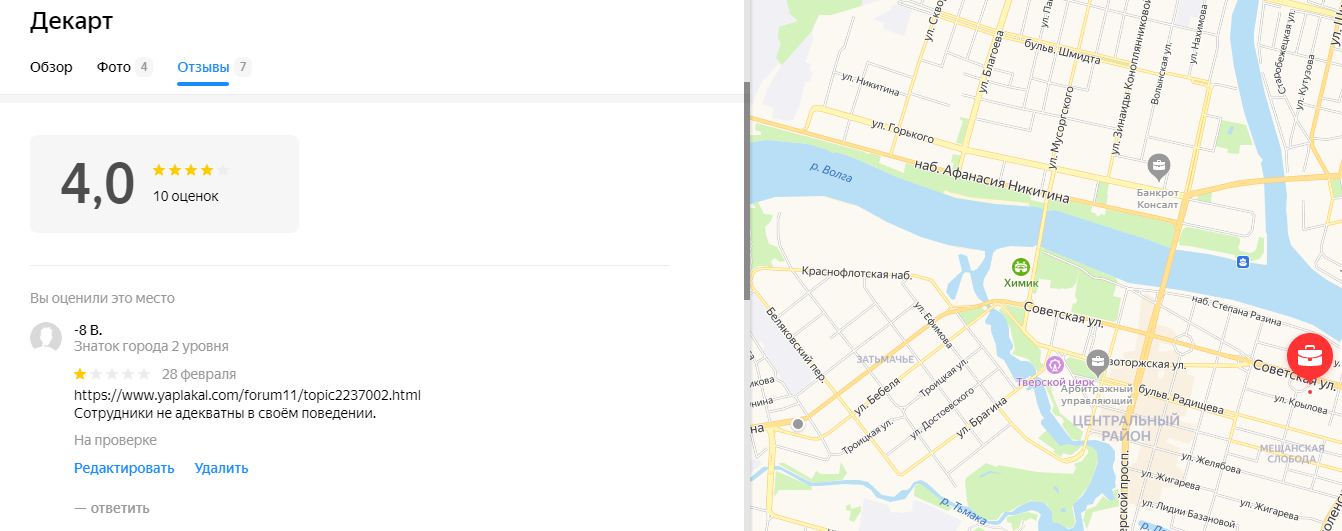This screenshot has height=531, width=1342.
Task: Click the first star of the review rating
Action: point(80,374)
